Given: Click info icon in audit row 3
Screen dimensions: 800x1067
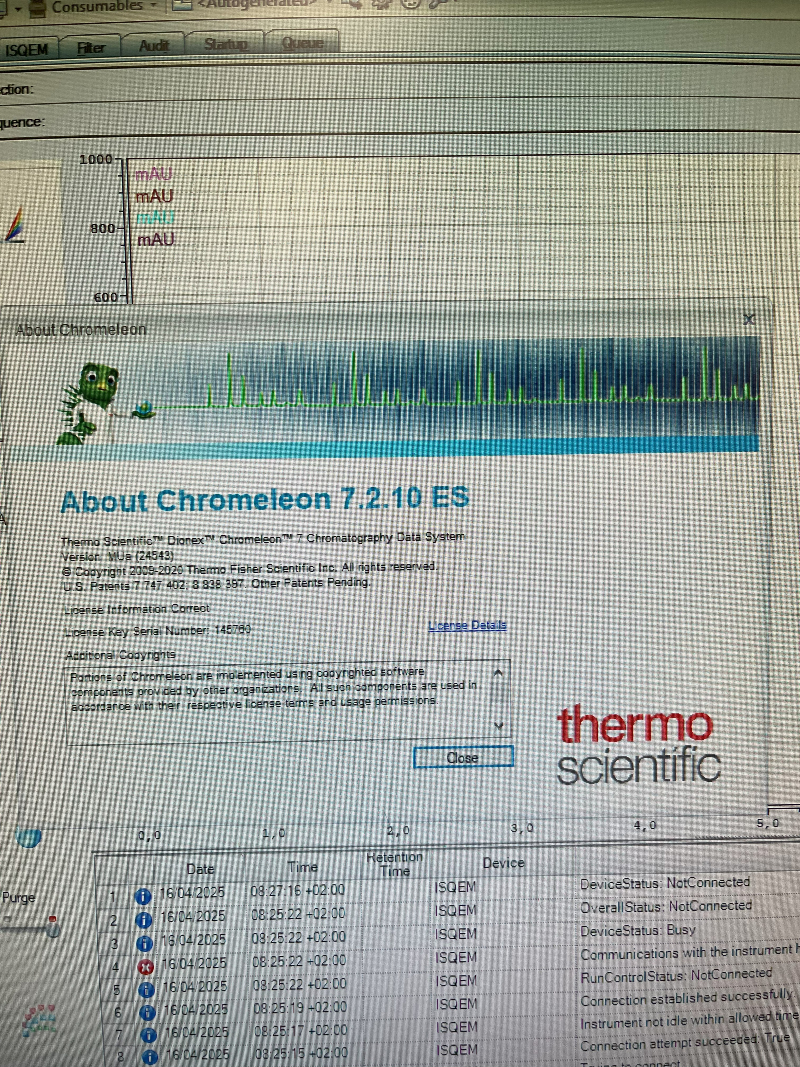Looking at the screenshot, I should [x=144, y=944].
